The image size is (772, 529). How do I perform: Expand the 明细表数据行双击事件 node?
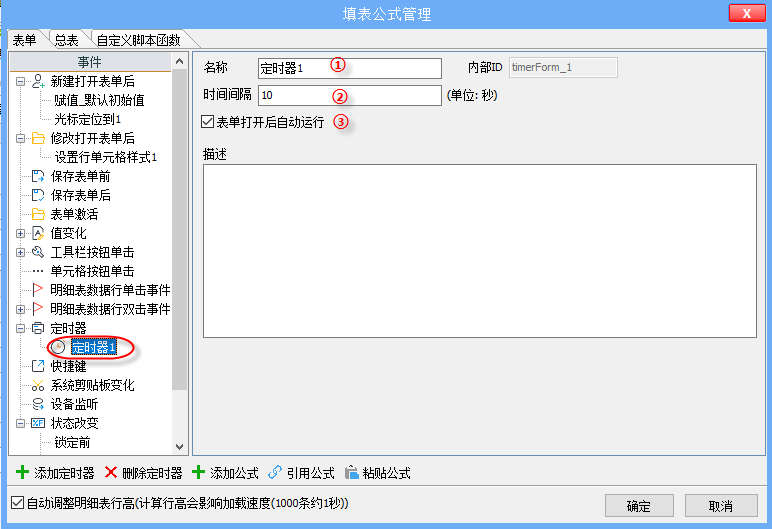coord(20,309)
